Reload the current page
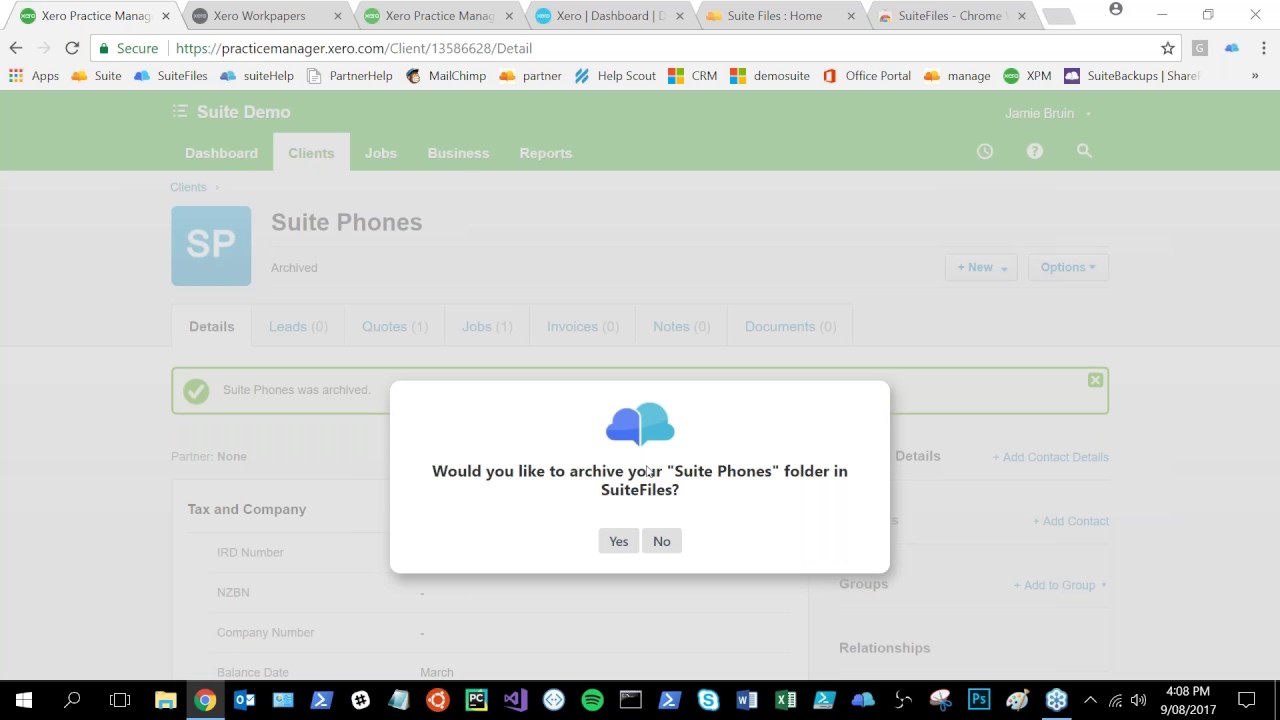The width and height of the screenshot is (1280, 720). (x=72, y=48)
